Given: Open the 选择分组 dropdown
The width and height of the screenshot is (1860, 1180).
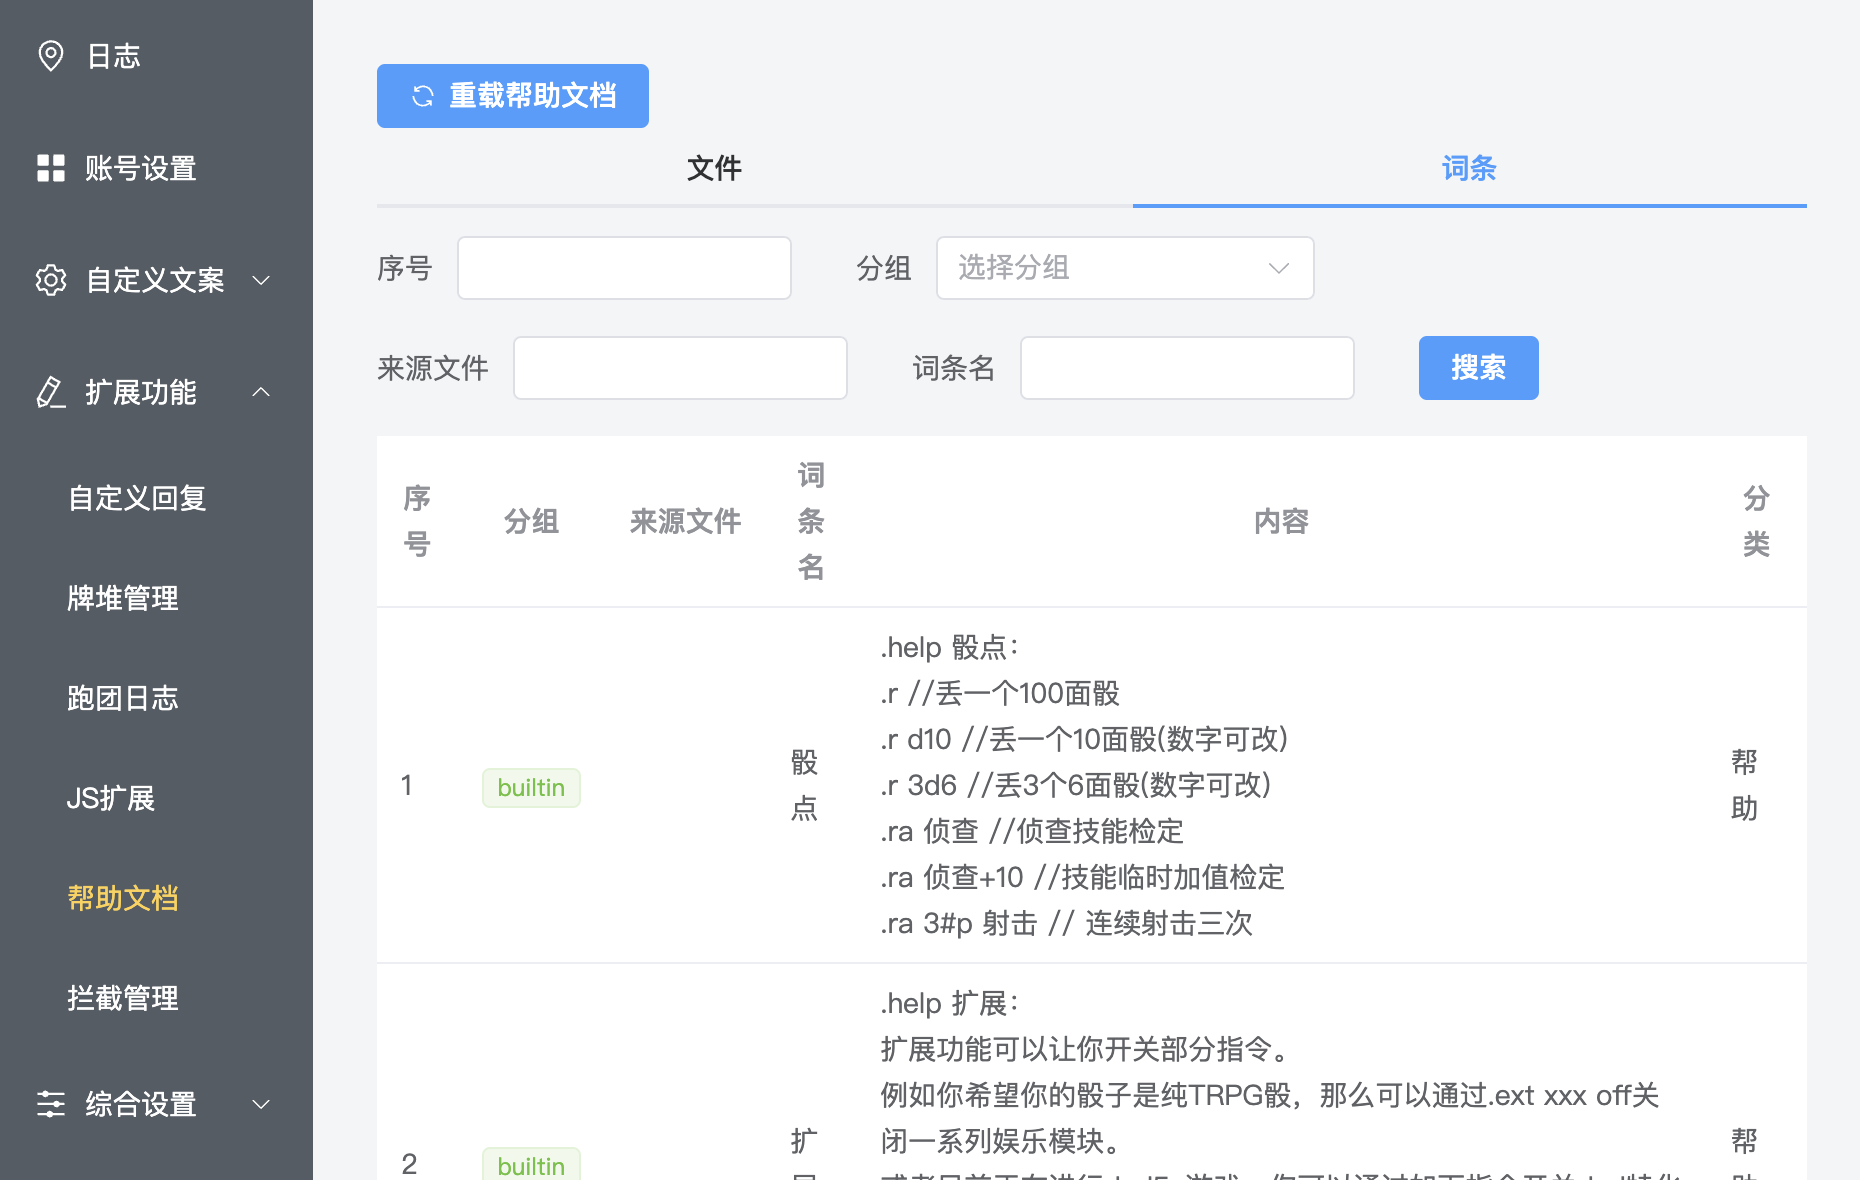Looking at the screenshot, I should [1124, 268].
